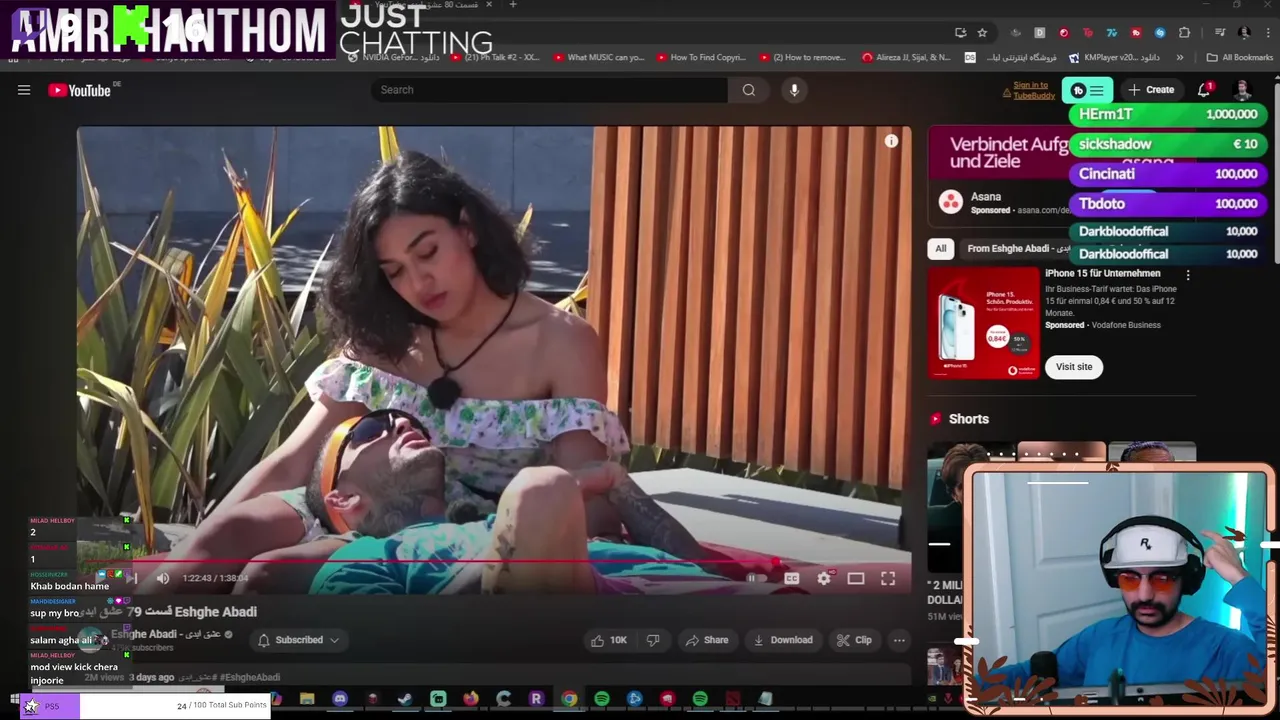Open Chrome media control button

point(1220,32)
